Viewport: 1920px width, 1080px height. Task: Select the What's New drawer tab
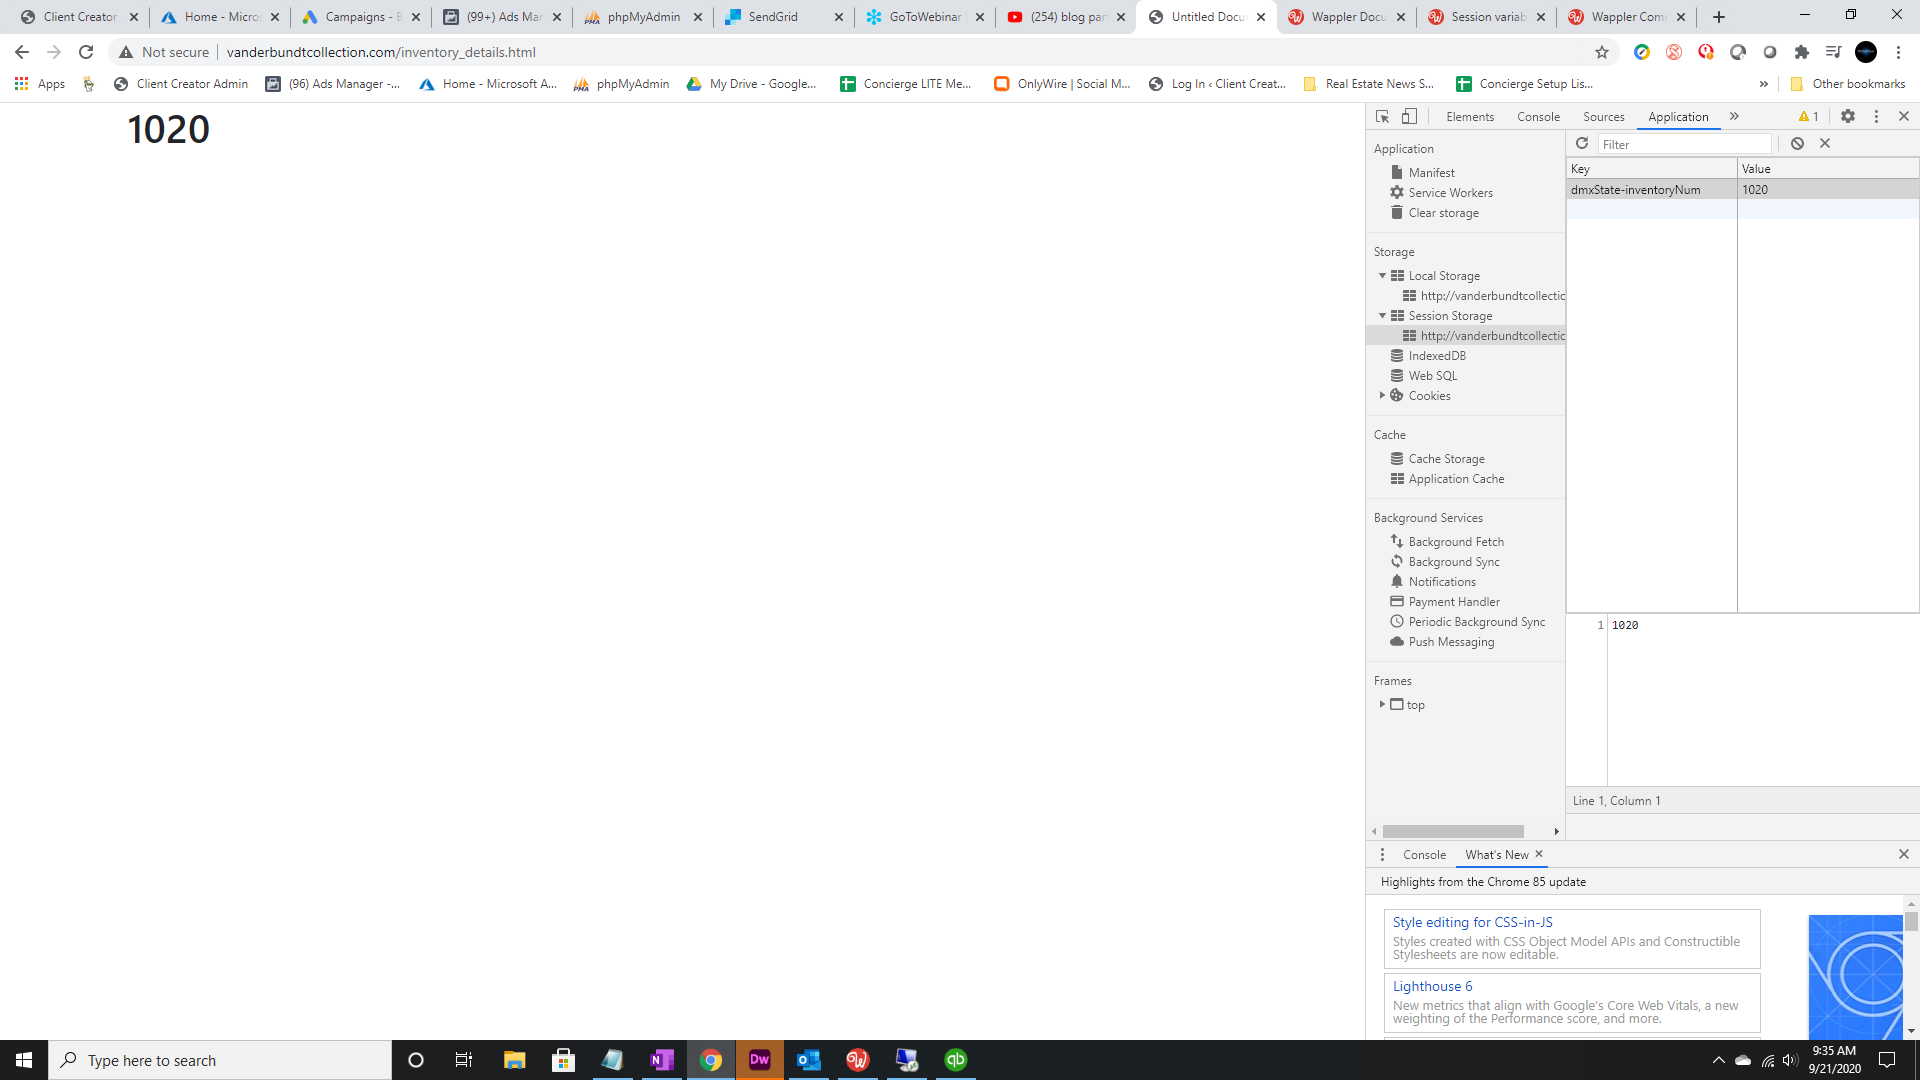coord(1497,855)
